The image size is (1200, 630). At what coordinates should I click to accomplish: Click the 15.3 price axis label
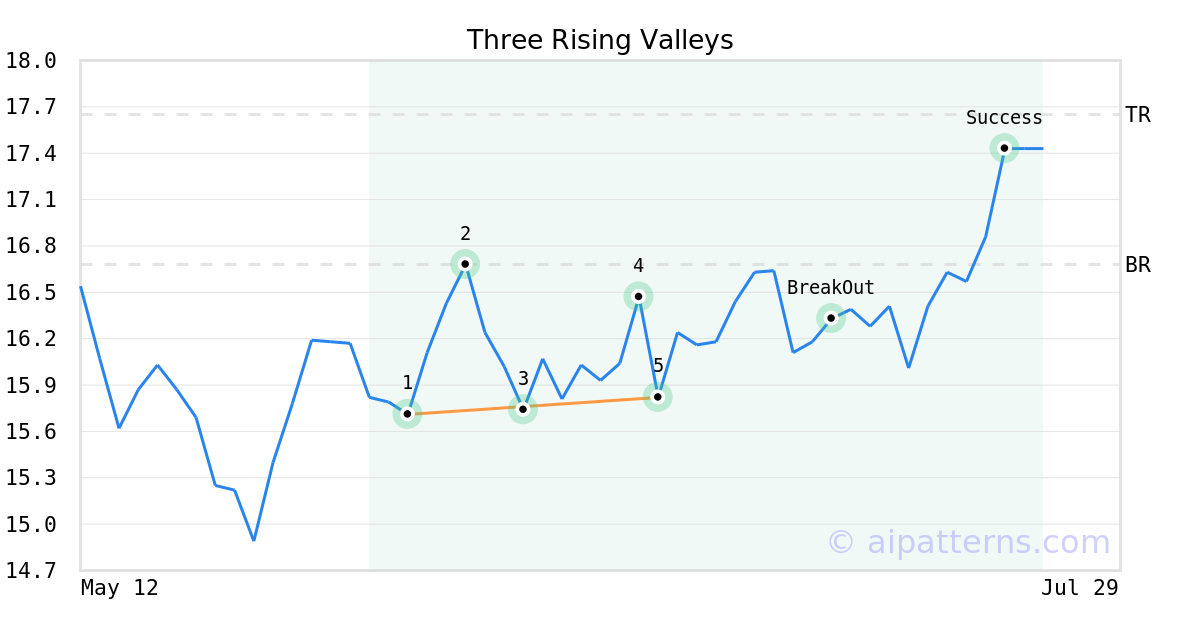[31, 478]
